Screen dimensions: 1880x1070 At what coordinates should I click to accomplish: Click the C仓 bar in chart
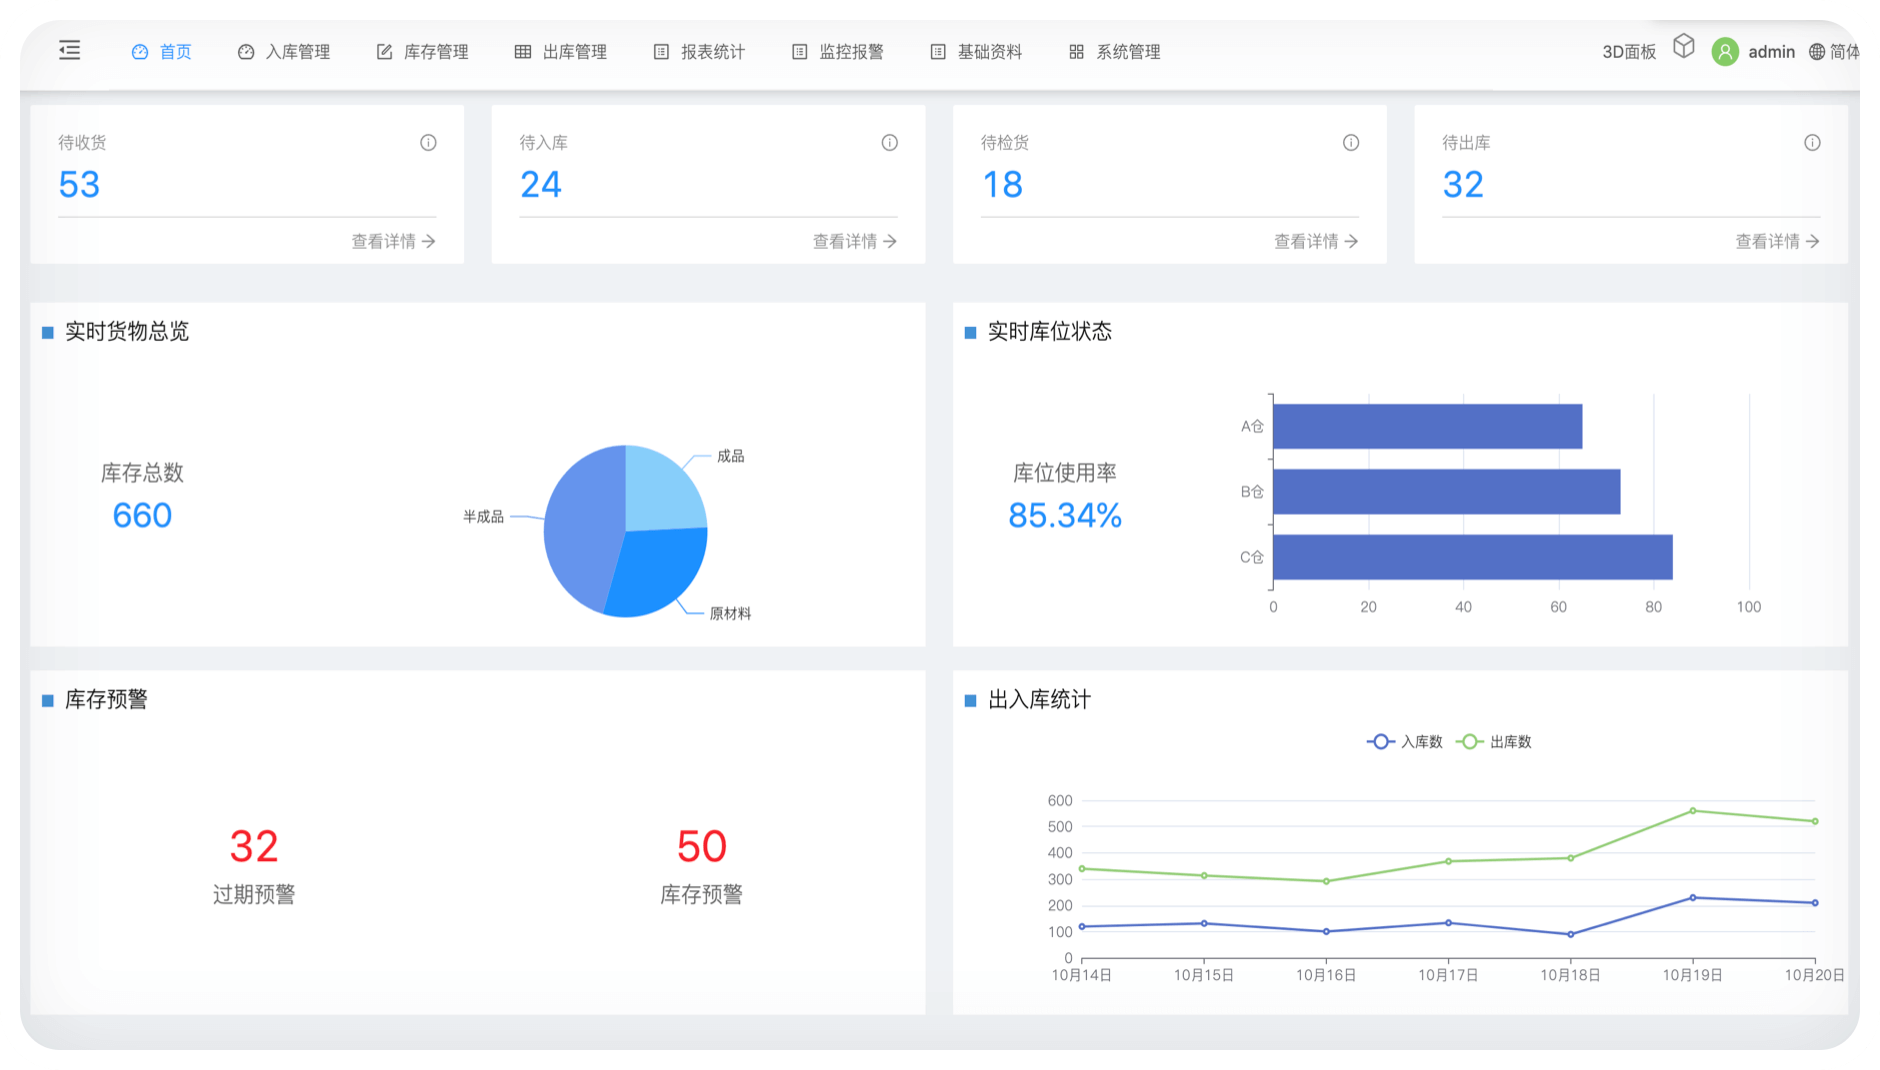pos(1472,557)
